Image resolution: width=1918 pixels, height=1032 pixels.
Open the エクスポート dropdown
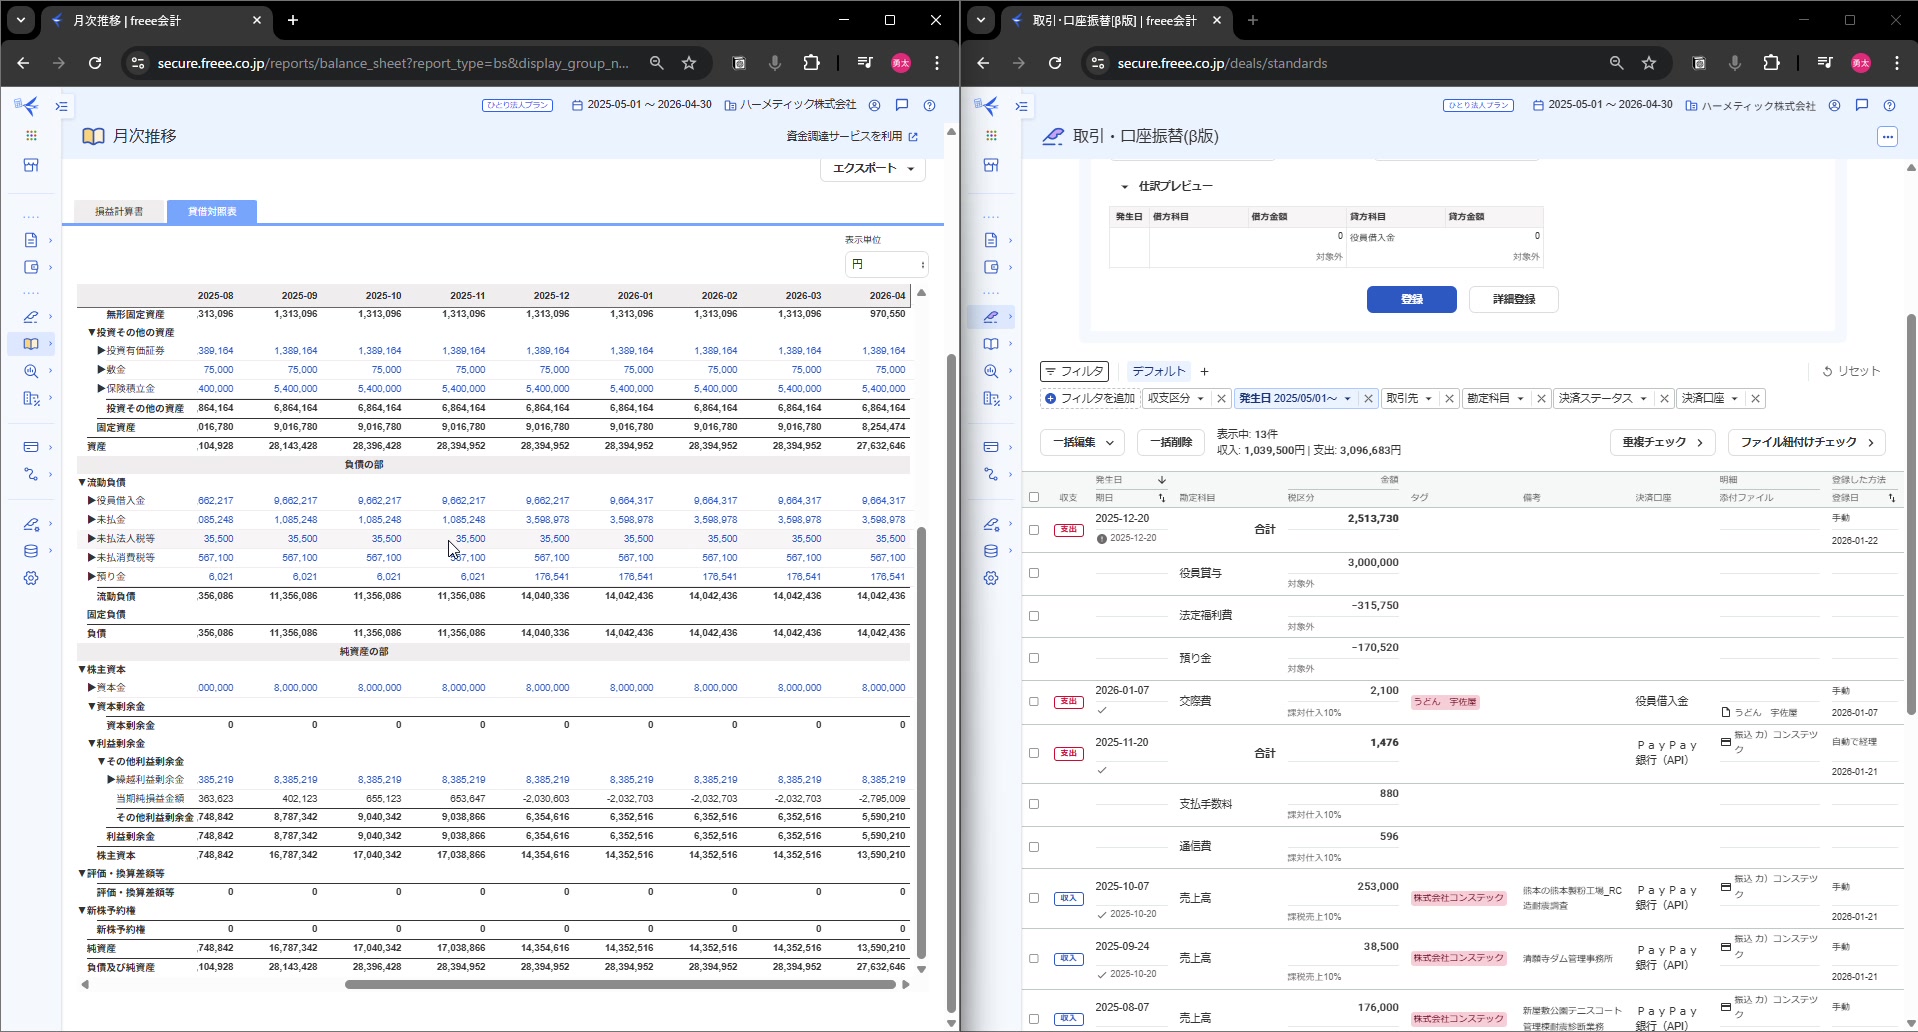coord(873,169)
